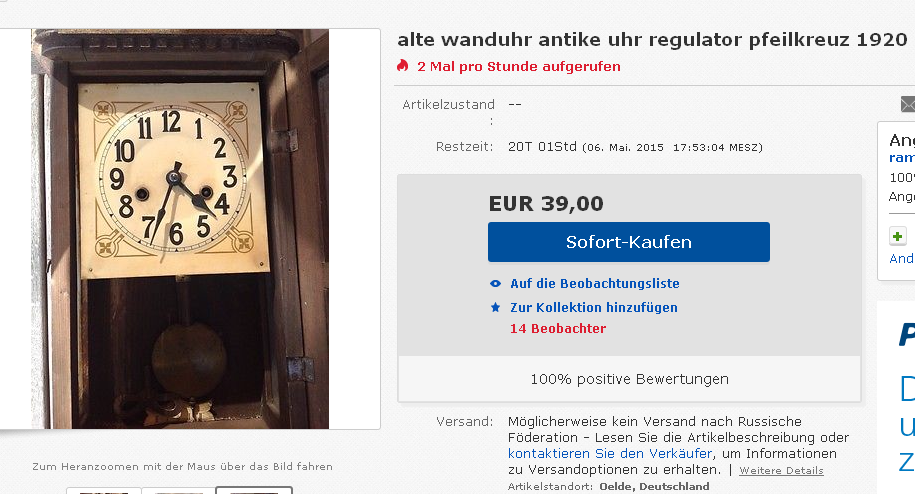Click the 100% positive Bewertungen text
915x494 pixels.
tap(629, 379)
